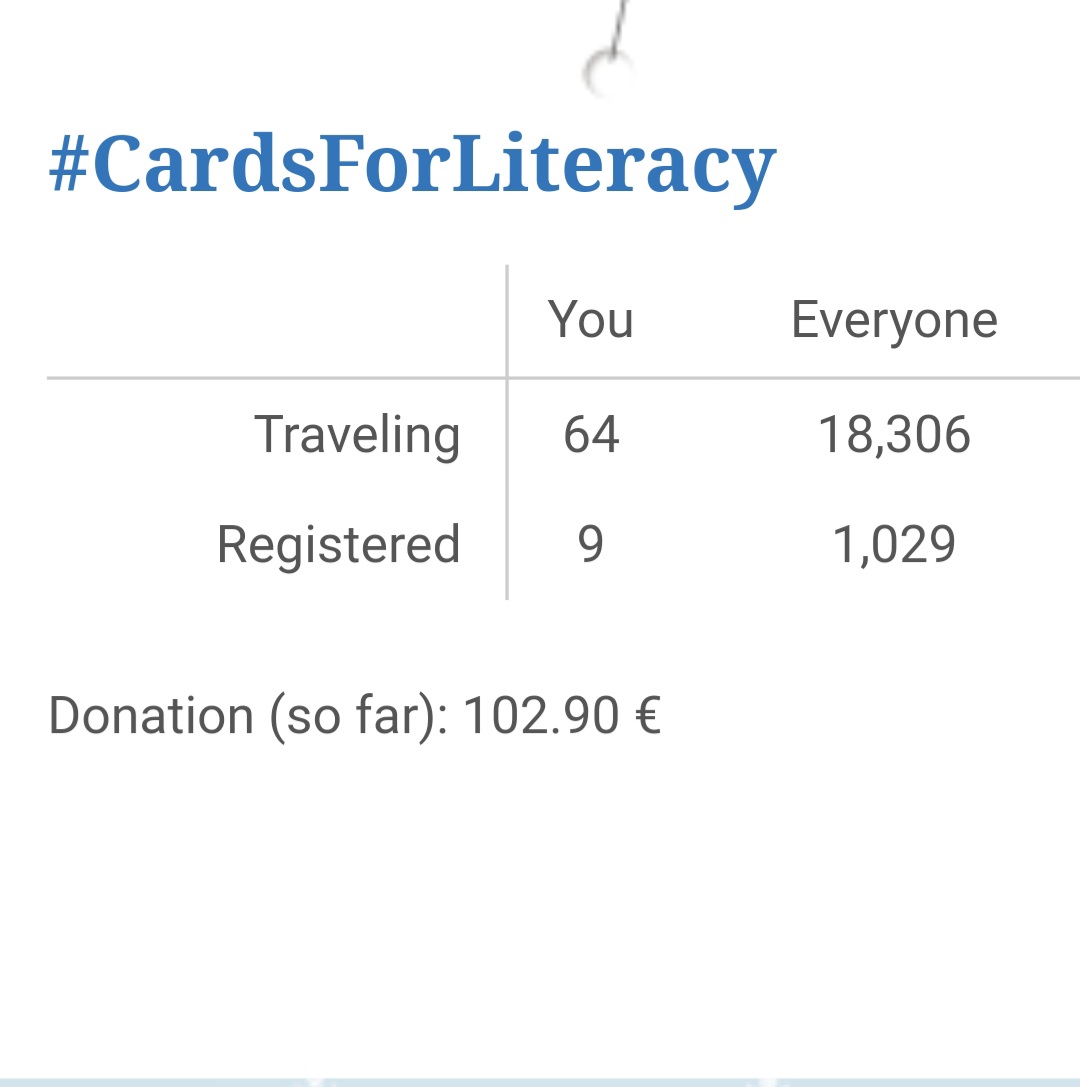Click the #CardsForLiteracy heading
The image size is (1080, 1087).
point(412,168)
